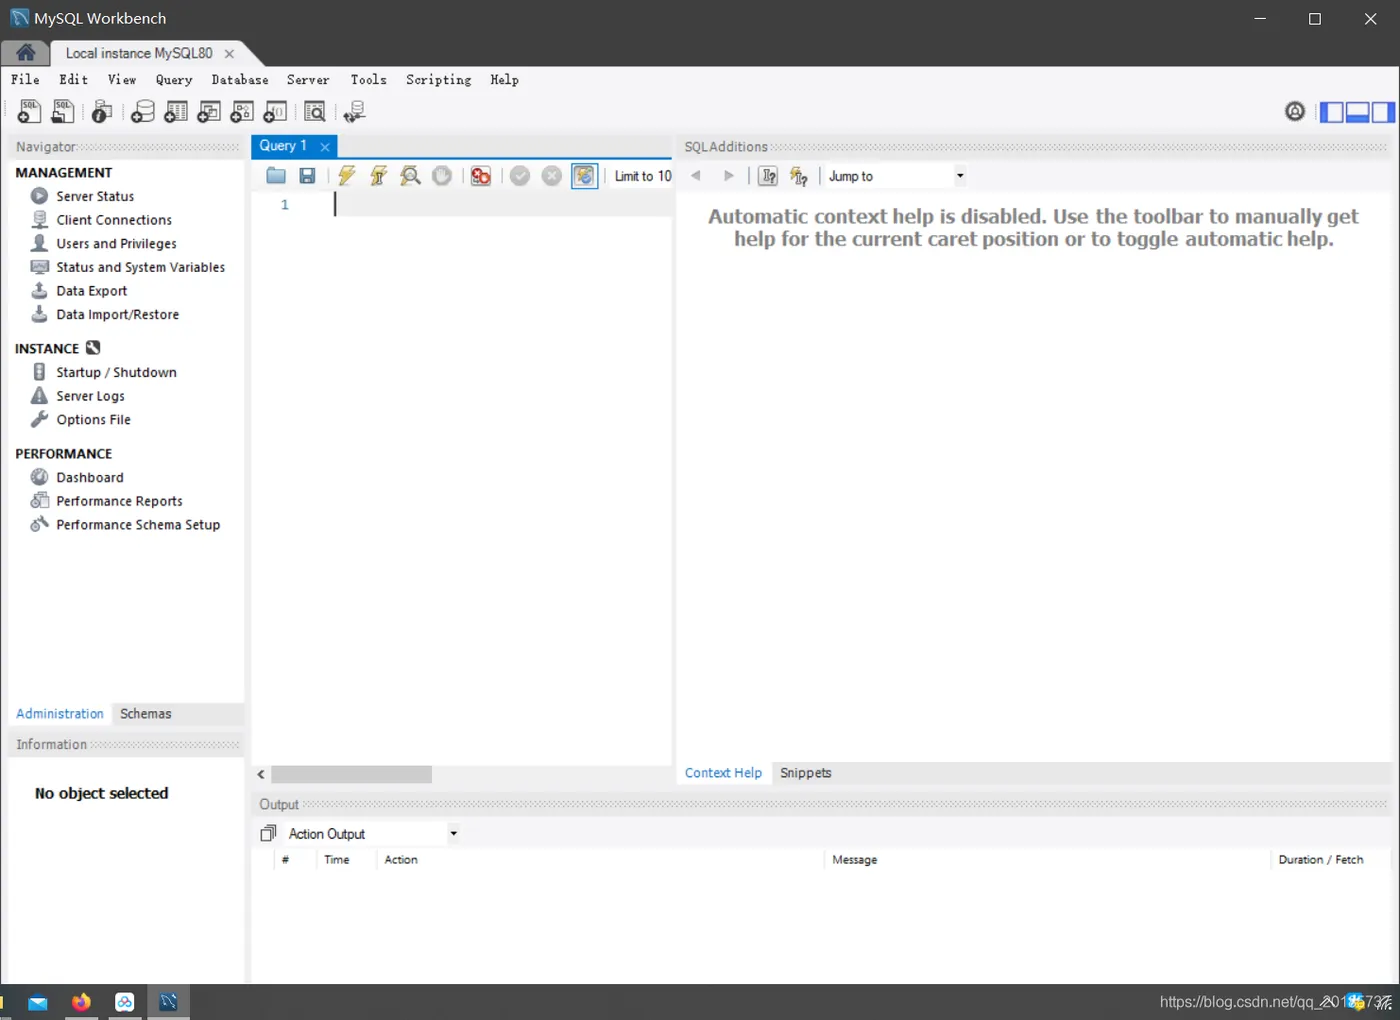Image resolution: width=1400 pixels, height=1020 pixels.
Task: Open SQL script file icon
Action: (x=63, y=111)
